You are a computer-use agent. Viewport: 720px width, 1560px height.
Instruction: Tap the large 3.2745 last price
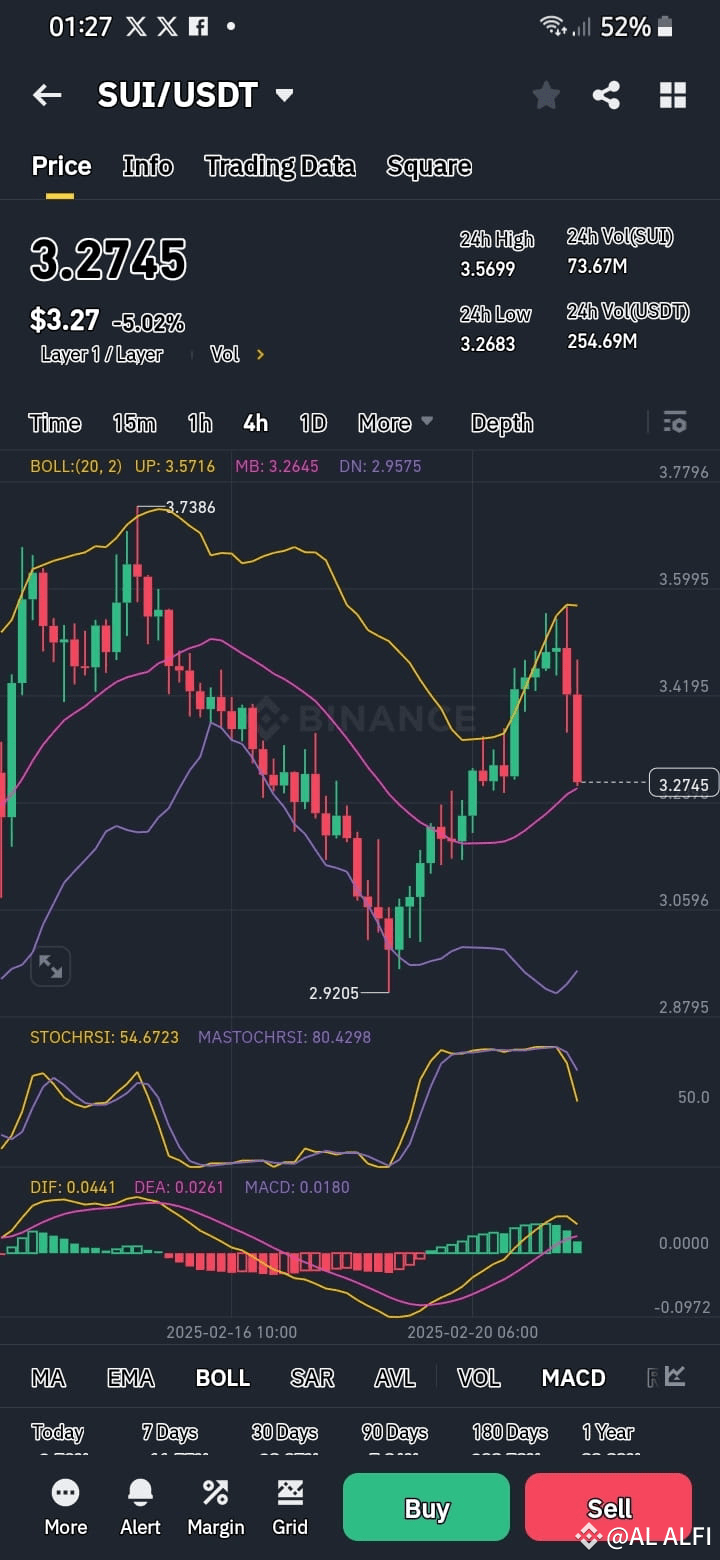pos(108,260)
